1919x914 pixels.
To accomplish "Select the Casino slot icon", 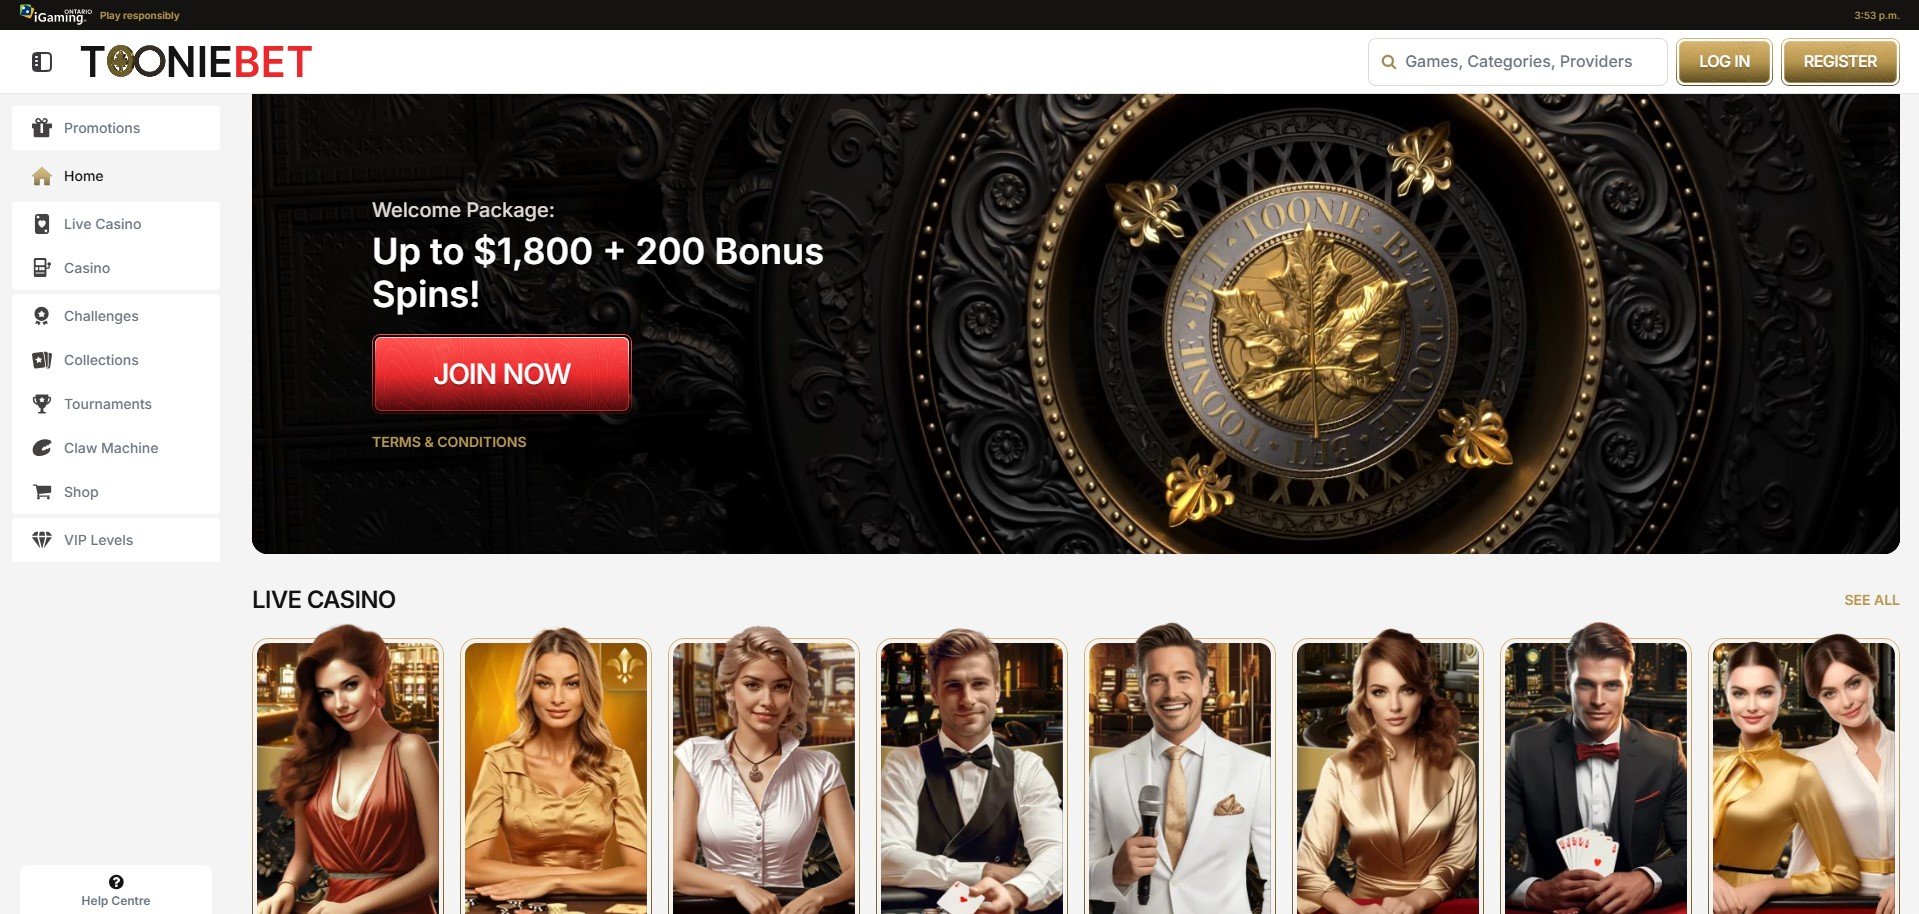I will (42, 268).
